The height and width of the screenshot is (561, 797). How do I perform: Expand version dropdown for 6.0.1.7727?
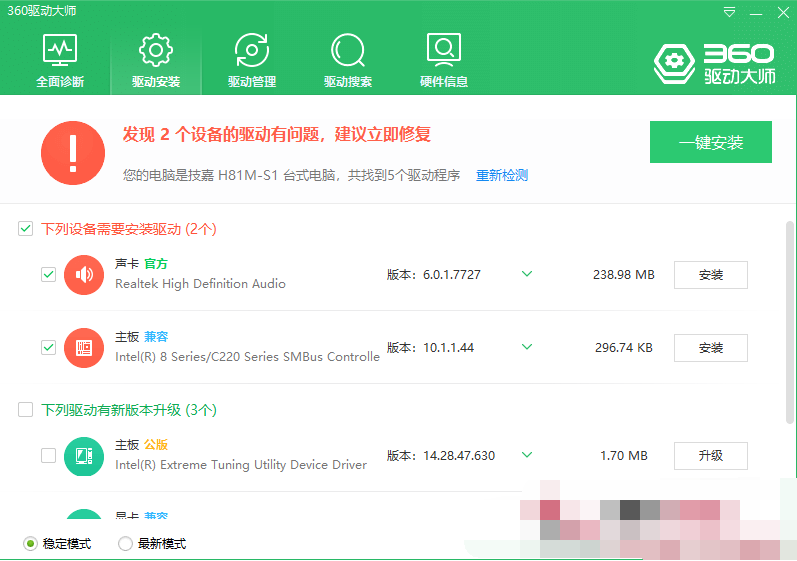click(x=527, y=274)
